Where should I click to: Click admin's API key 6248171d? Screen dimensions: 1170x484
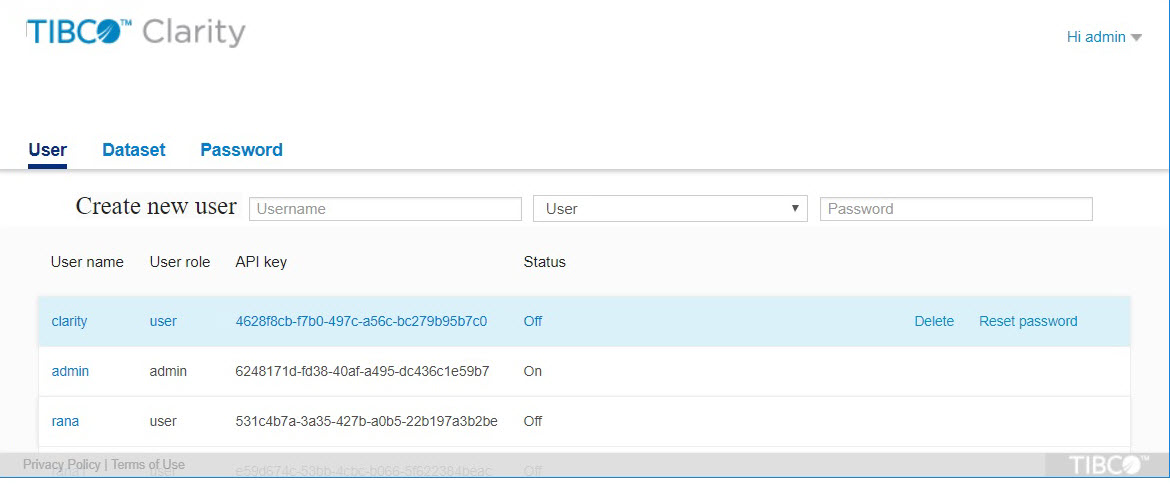point(363,371)
